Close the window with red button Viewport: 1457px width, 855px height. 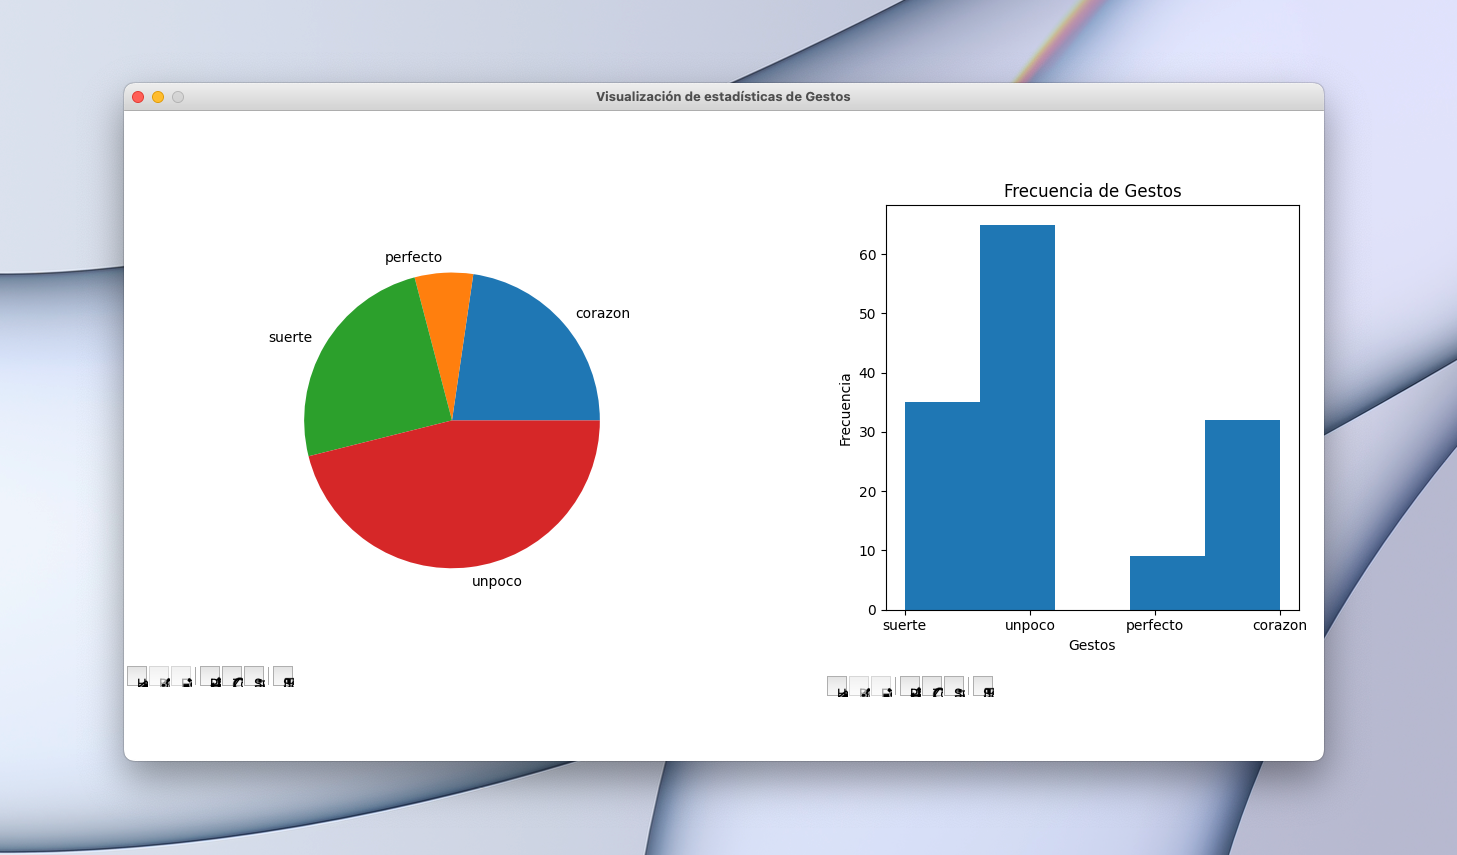tap(138, 97)
